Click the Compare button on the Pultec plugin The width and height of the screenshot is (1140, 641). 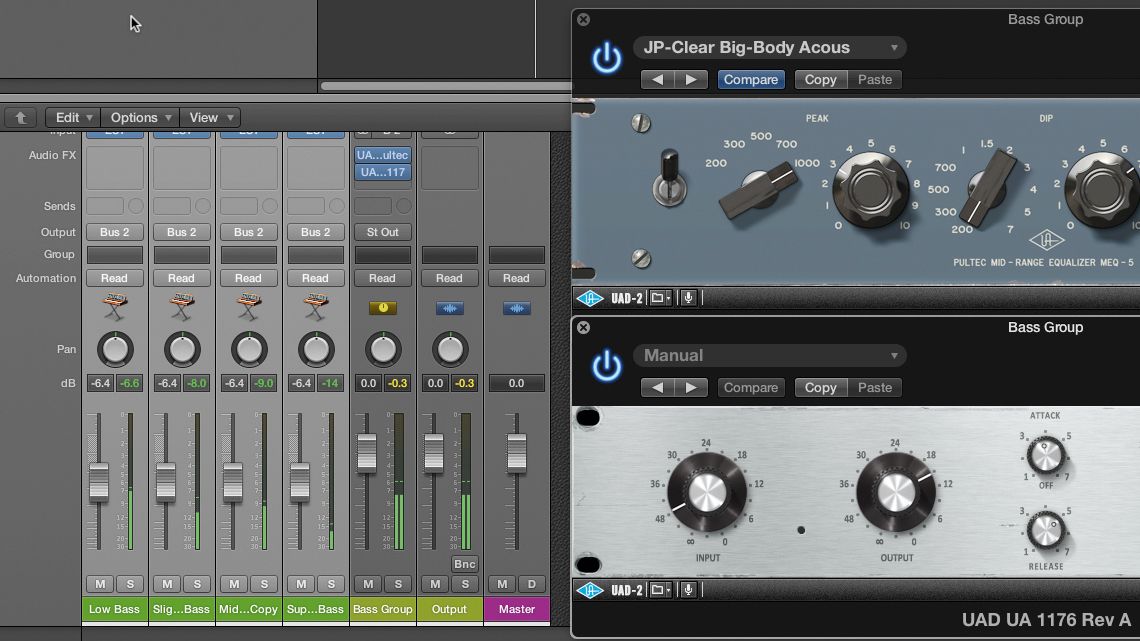tap(751, 79)
